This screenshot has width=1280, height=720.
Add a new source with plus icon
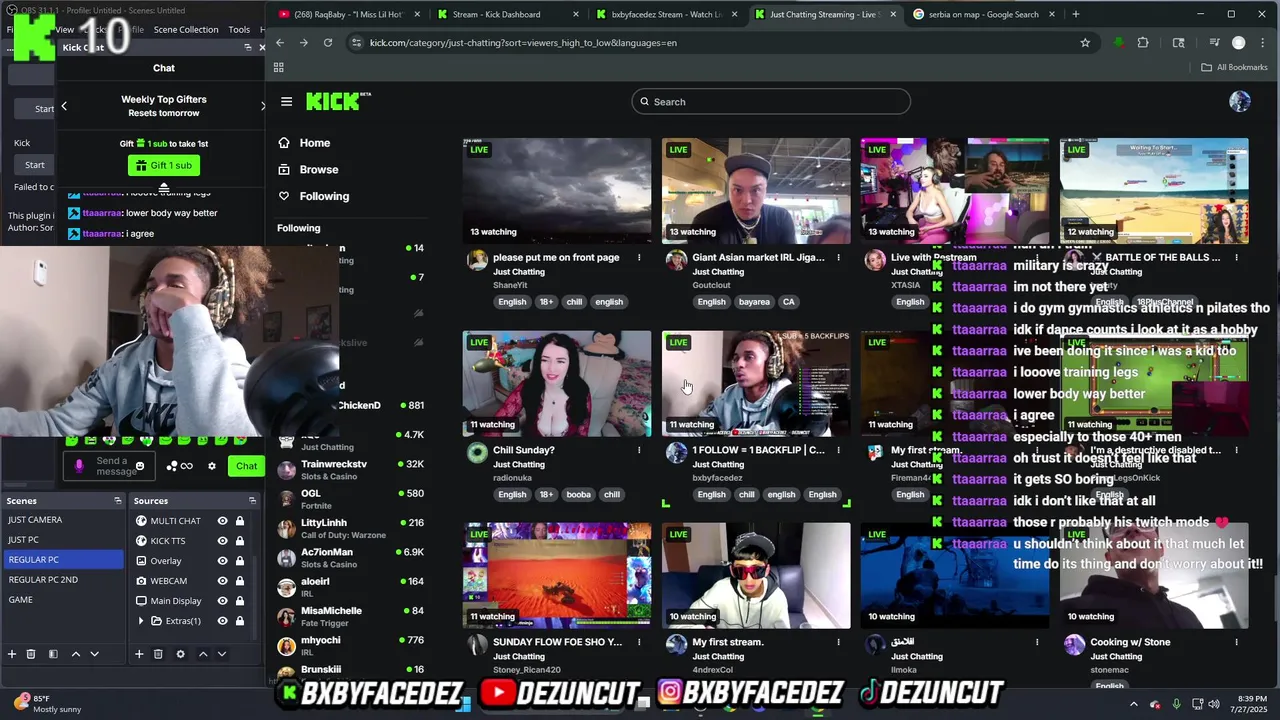point(139,654)
